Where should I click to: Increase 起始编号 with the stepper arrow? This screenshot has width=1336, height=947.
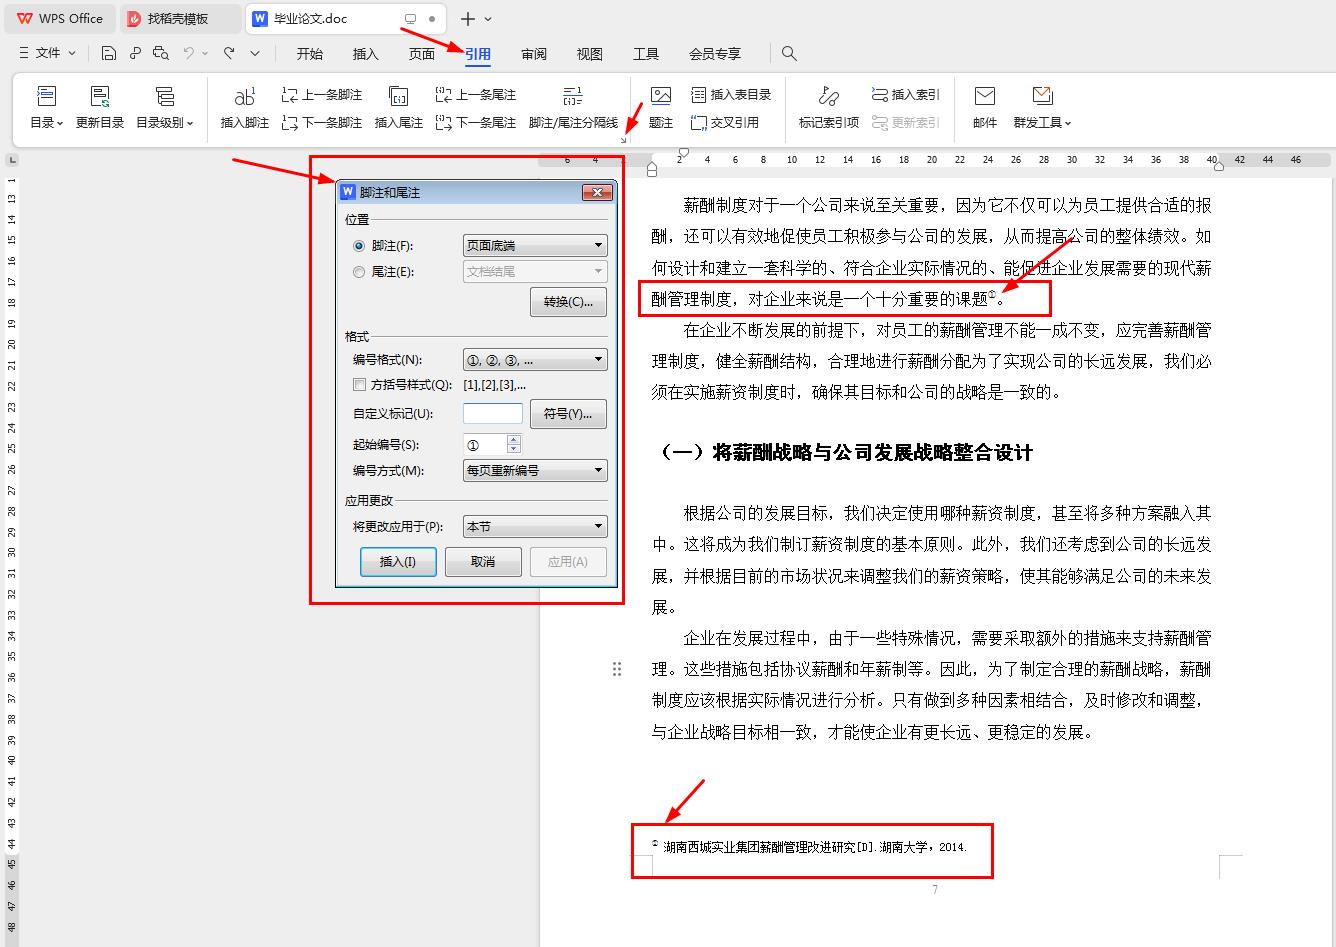click(x=514, y=439)
